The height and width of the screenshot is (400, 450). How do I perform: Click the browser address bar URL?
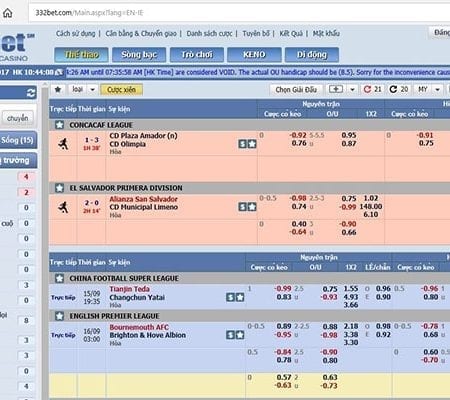pos(89,13)
